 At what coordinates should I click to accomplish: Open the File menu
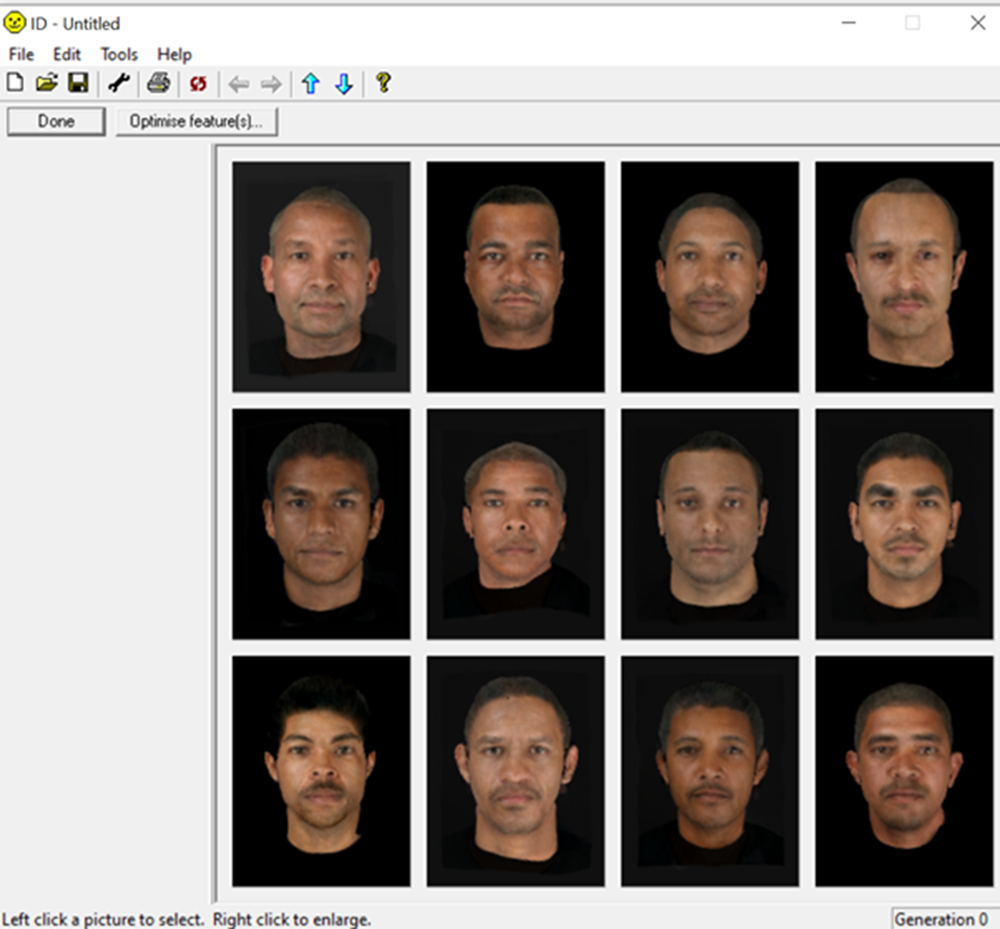click(x=20, y=54)
